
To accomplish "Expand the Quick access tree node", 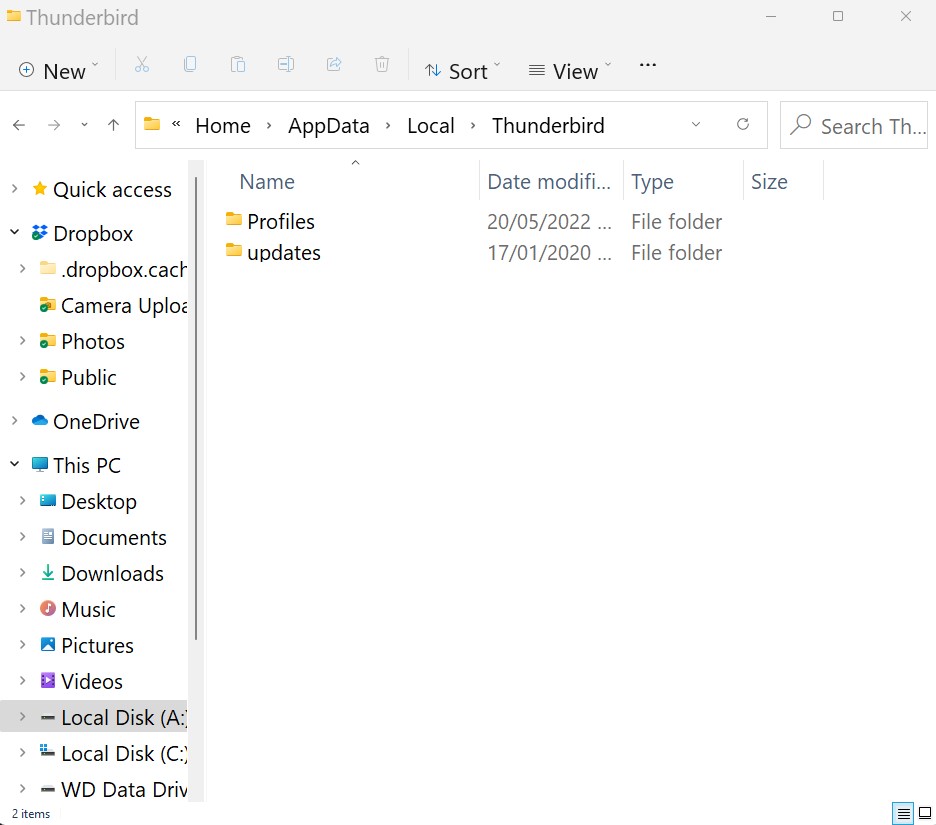I will 14,189.
